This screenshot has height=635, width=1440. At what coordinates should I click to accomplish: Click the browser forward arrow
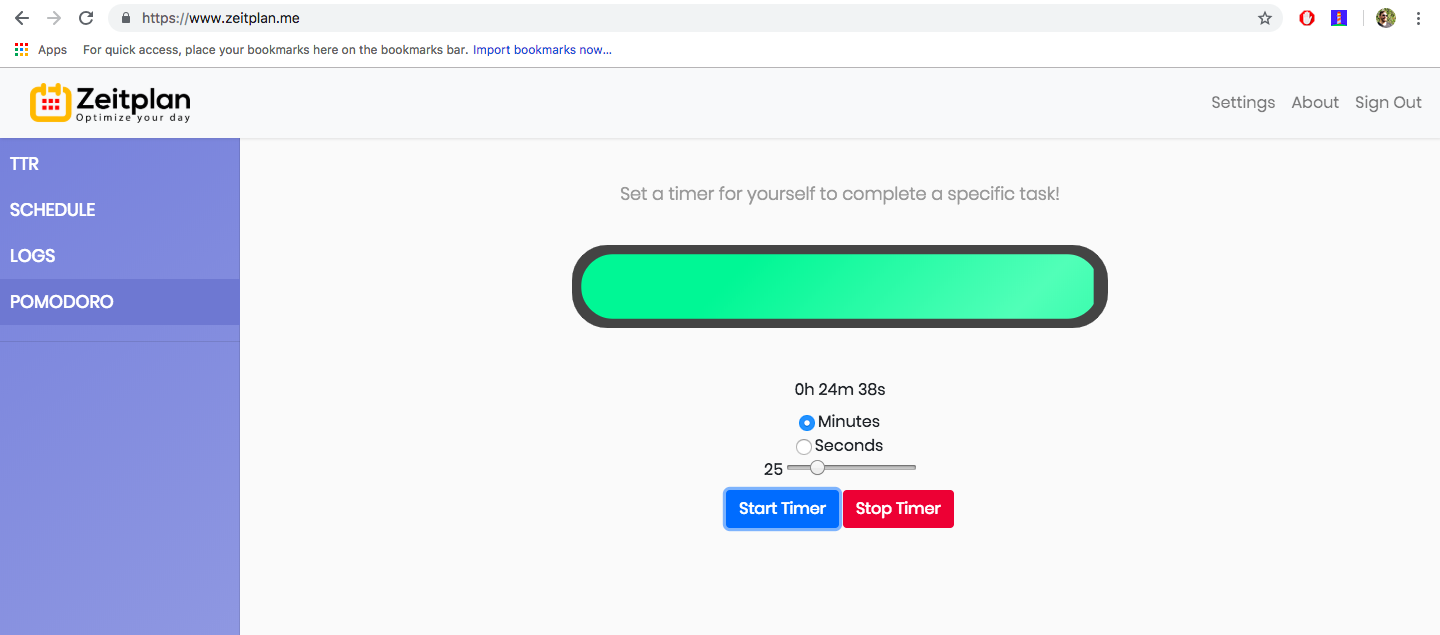click(54, 18)
